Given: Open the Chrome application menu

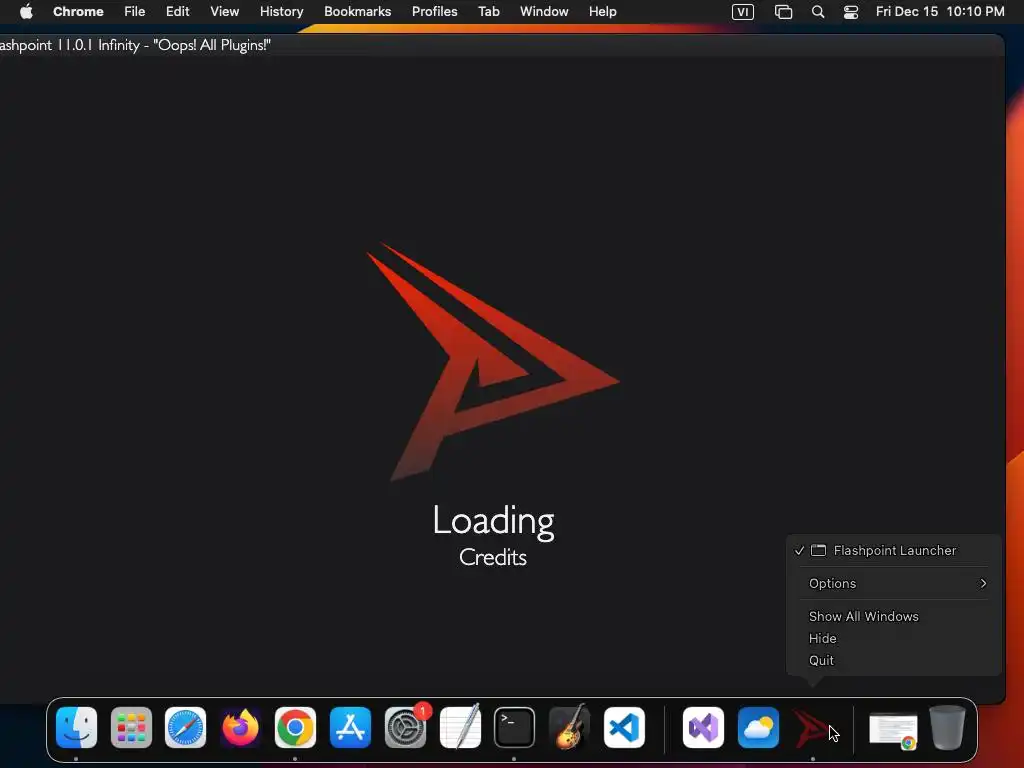Looking at the screenshot, I should (78, 12).
